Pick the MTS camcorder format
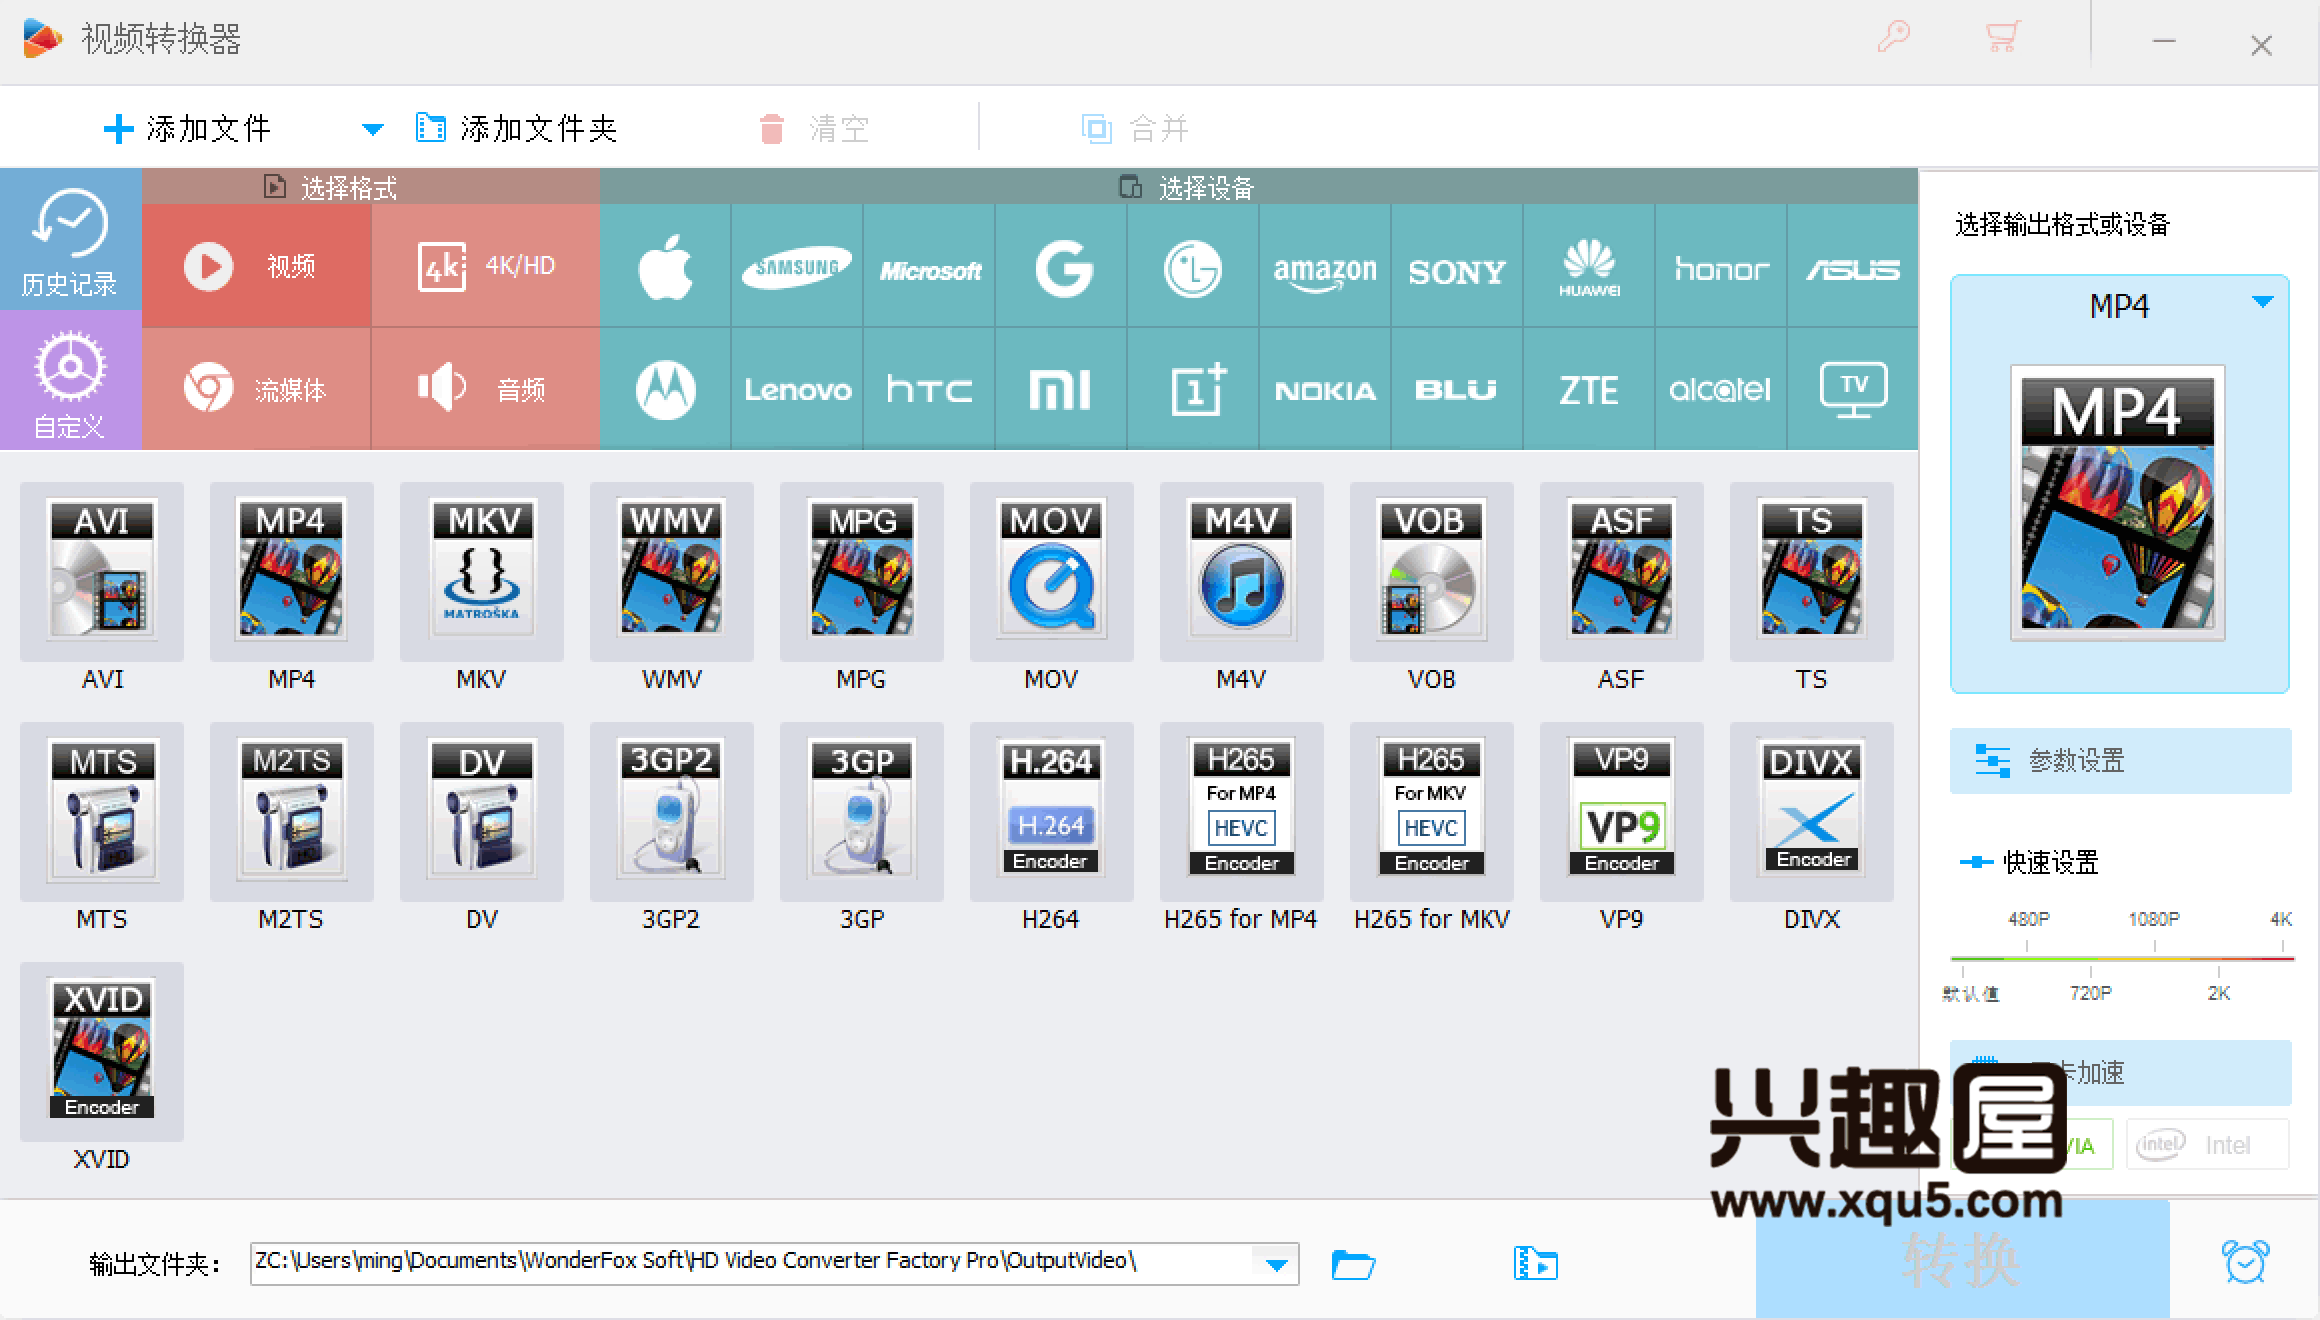The height and width of the screenshot is (1320, 2320). click(x=102, y=811)
